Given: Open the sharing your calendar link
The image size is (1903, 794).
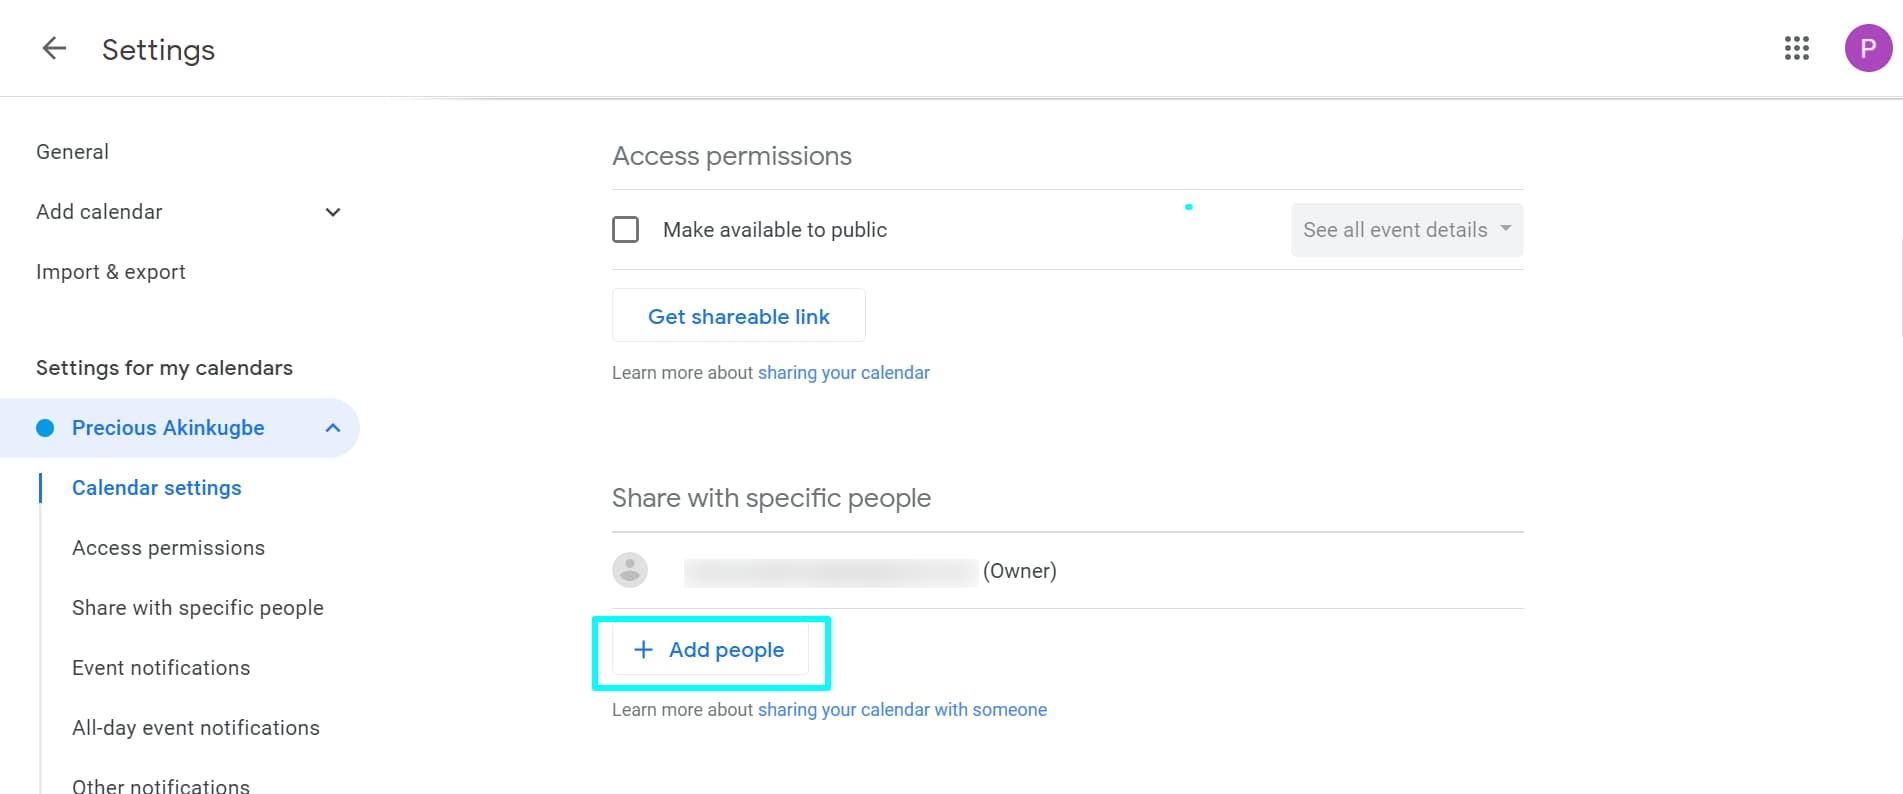Looking at the screenshot, I should click(843, 373).
